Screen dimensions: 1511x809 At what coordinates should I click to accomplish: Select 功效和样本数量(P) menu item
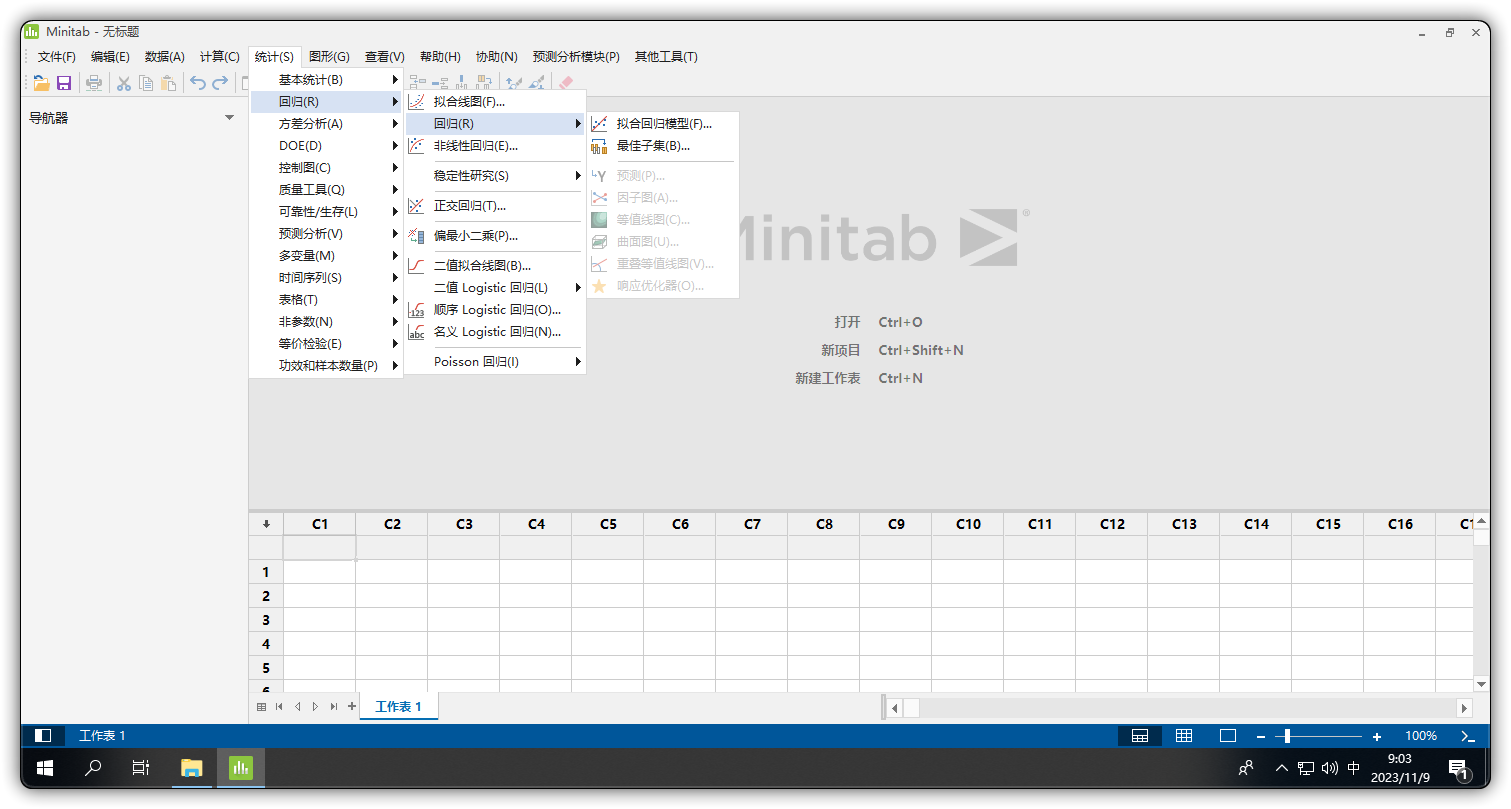coord(326,366)
